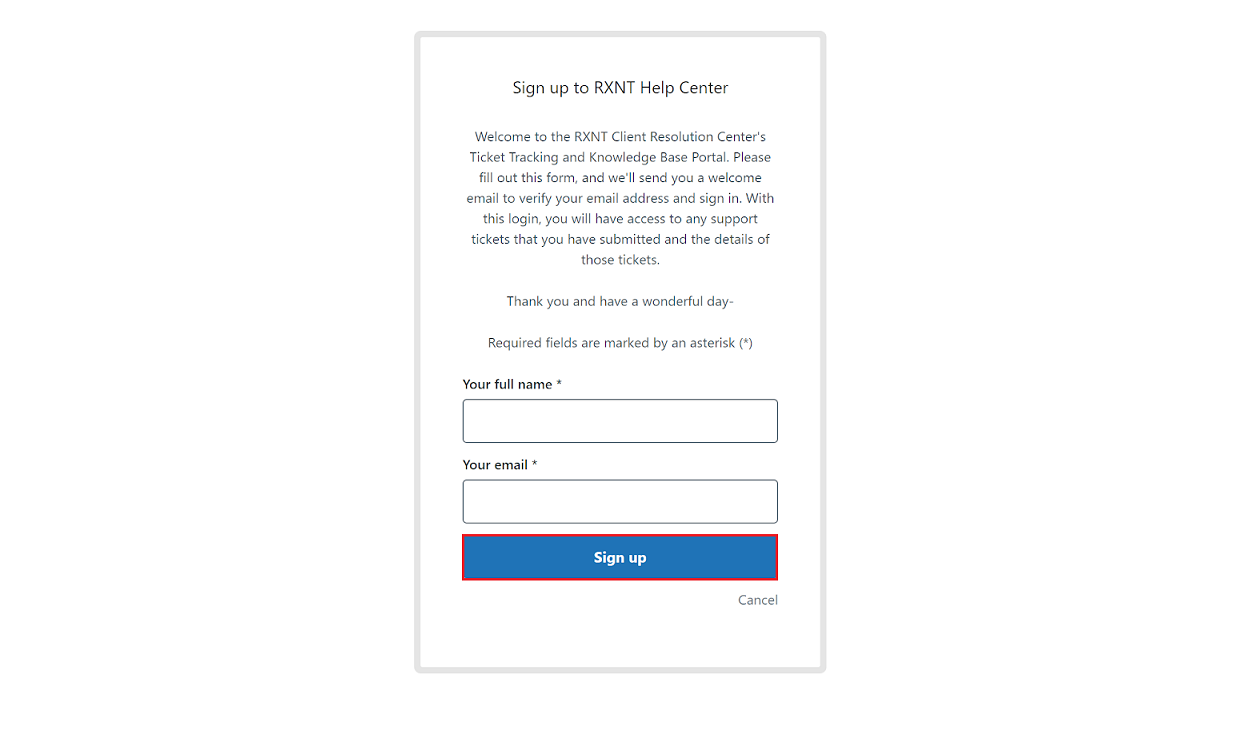Click the "Sign up to RXNT Help Center" heading

pos(620,88)
